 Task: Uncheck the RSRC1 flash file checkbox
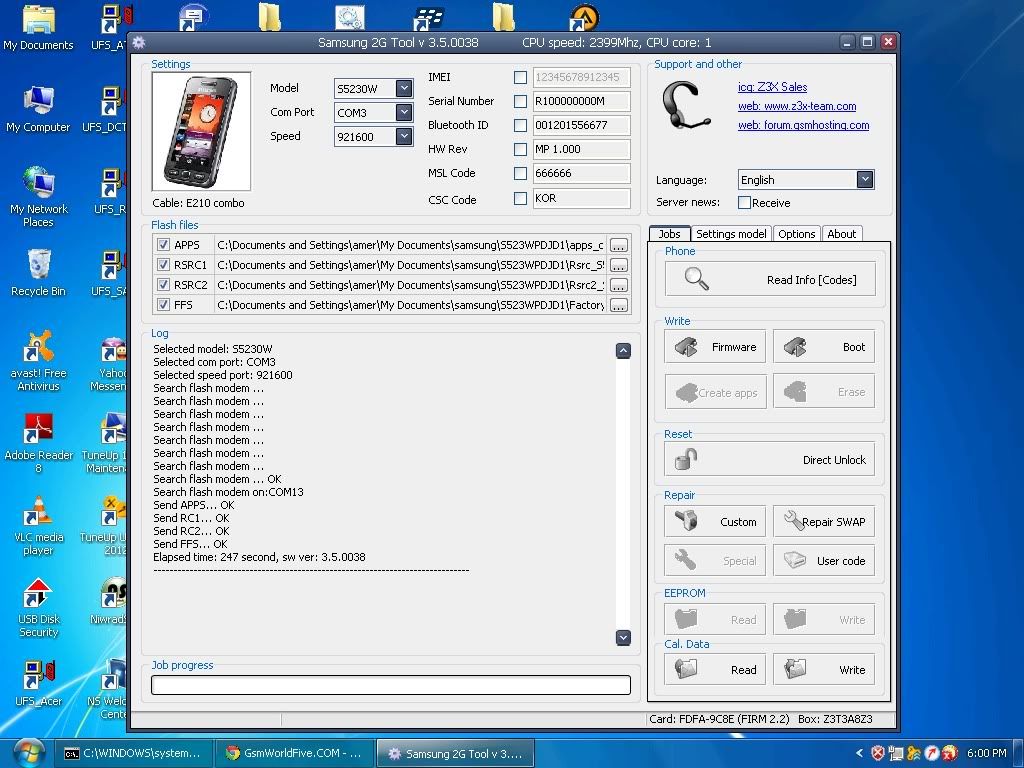tap(163, 265)
